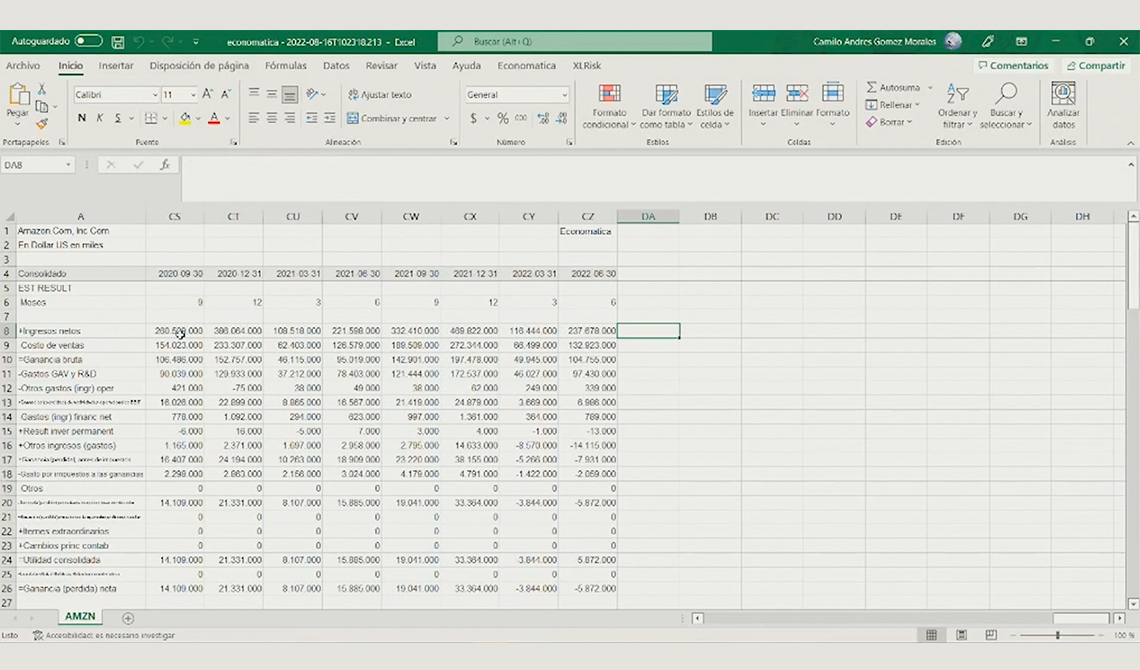Toggle bottom align button
The image size is (1140, 670).
pos(289,94)
